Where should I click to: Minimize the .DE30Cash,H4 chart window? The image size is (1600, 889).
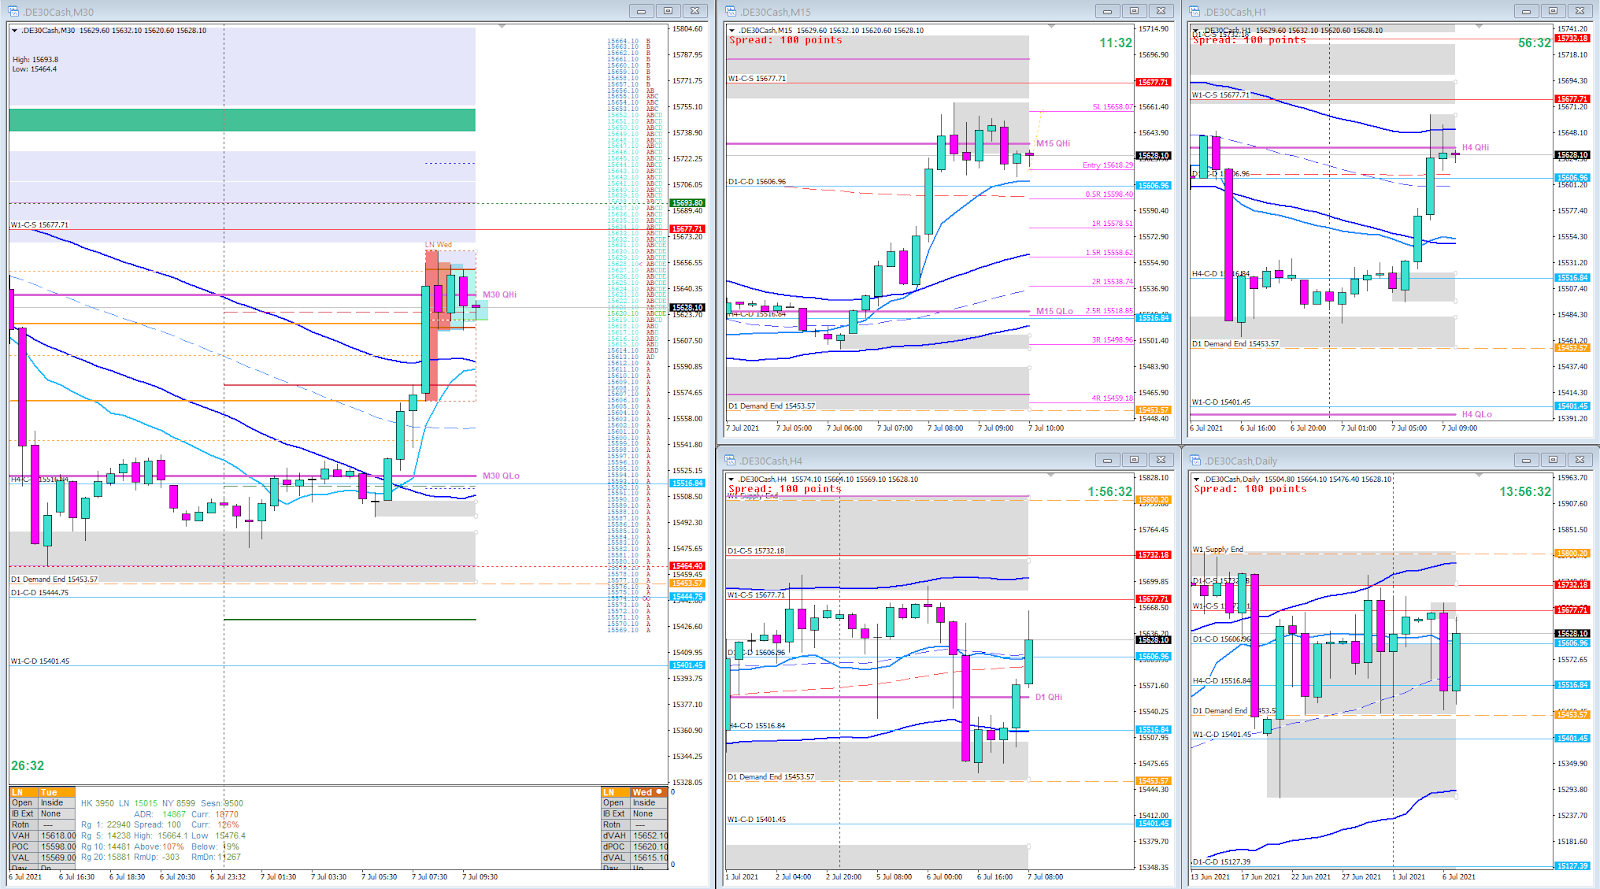coord(1107,460)
